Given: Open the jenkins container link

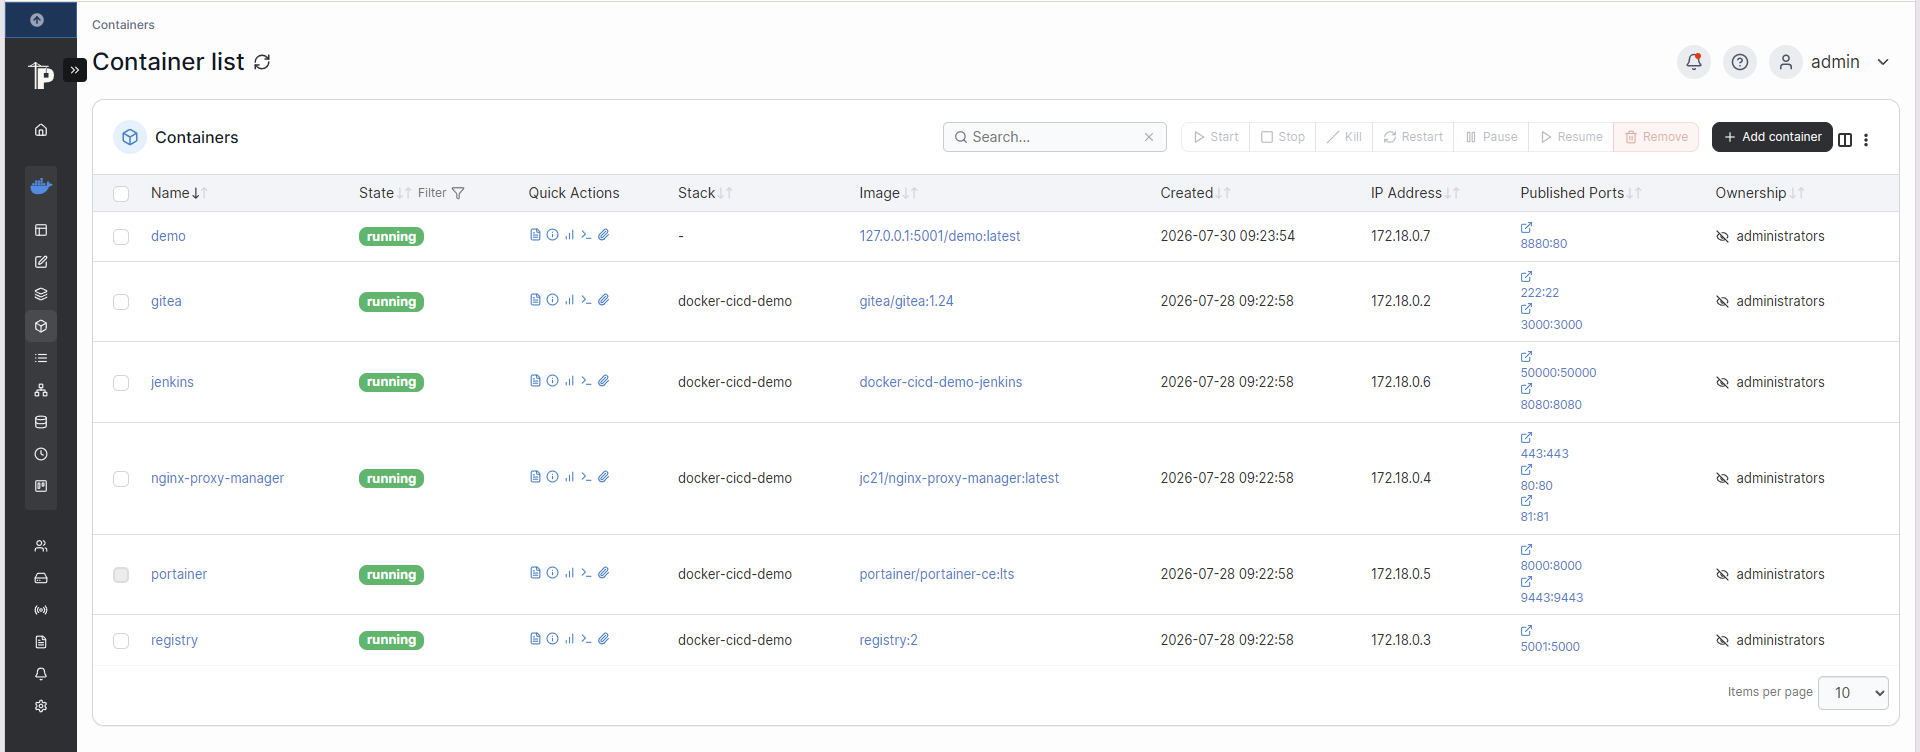Looking at the screenshot, I should point(172,382).
